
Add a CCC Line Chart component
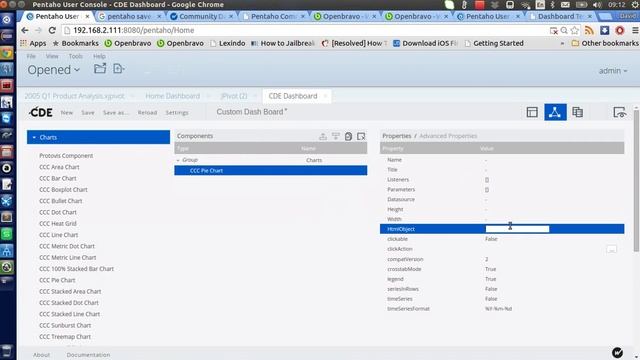point(58,235)
